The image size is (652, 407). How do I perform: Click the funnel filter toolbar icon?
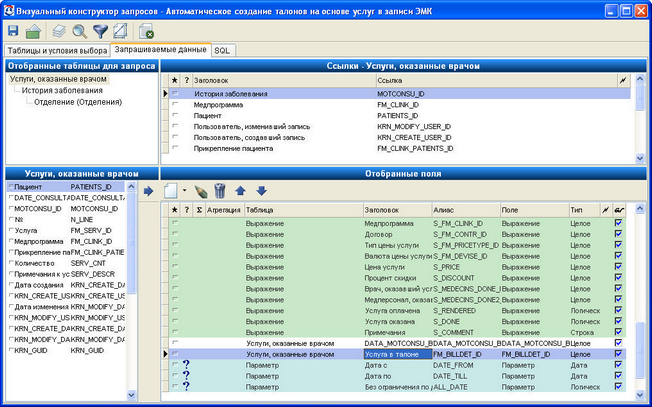coord(100,31)
